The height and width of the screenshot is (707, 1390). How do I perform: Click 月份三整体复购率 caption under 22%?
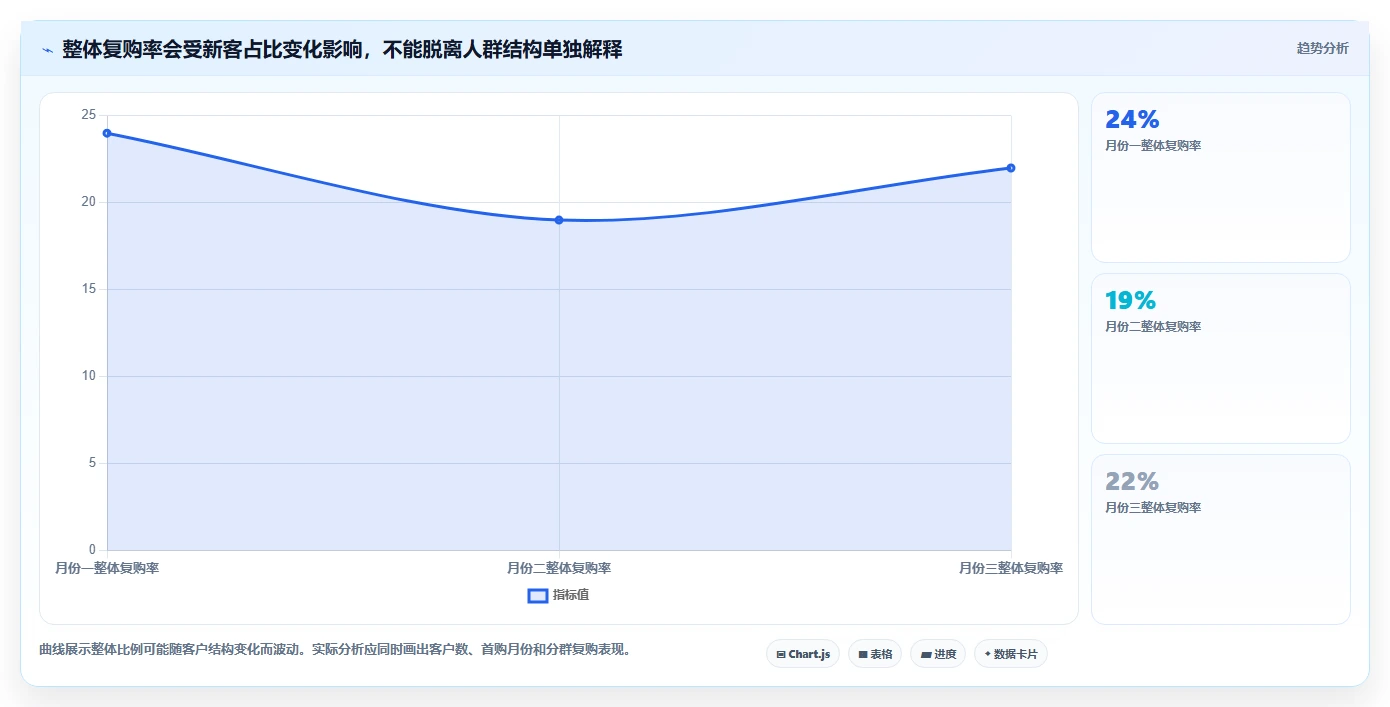1153,508
